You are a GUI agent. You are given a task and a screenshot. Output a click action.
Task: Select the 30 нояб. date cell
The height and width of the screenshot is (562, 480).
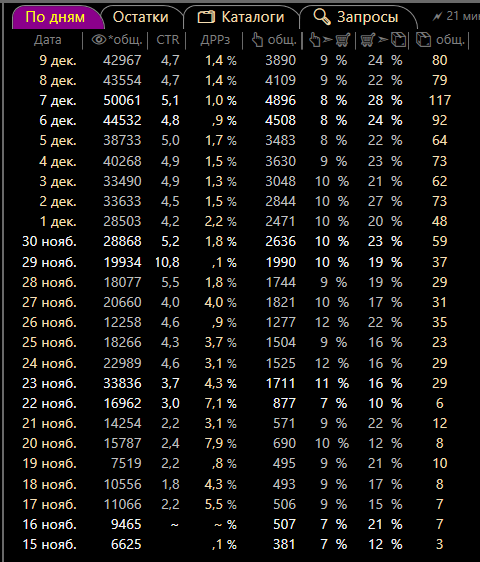[x=49, y=242]
